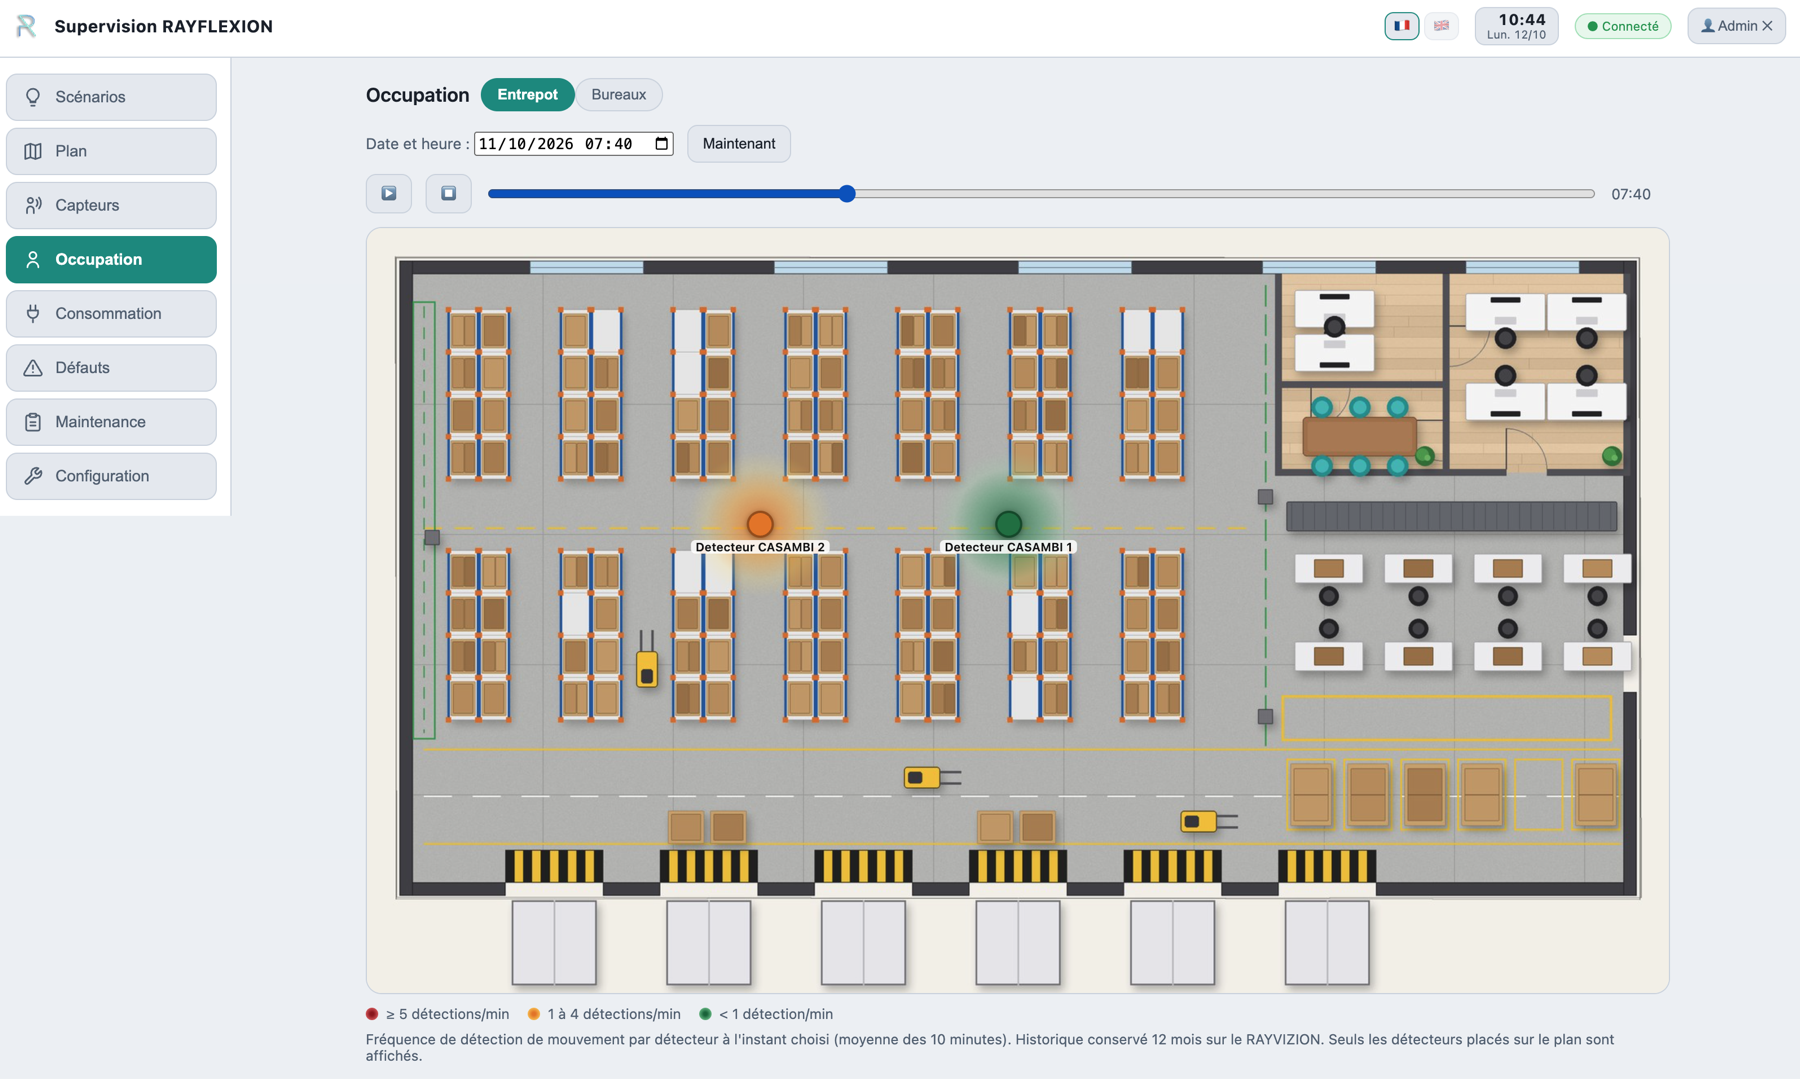
Task: Click the date and time input field
Action: (573, 144)
